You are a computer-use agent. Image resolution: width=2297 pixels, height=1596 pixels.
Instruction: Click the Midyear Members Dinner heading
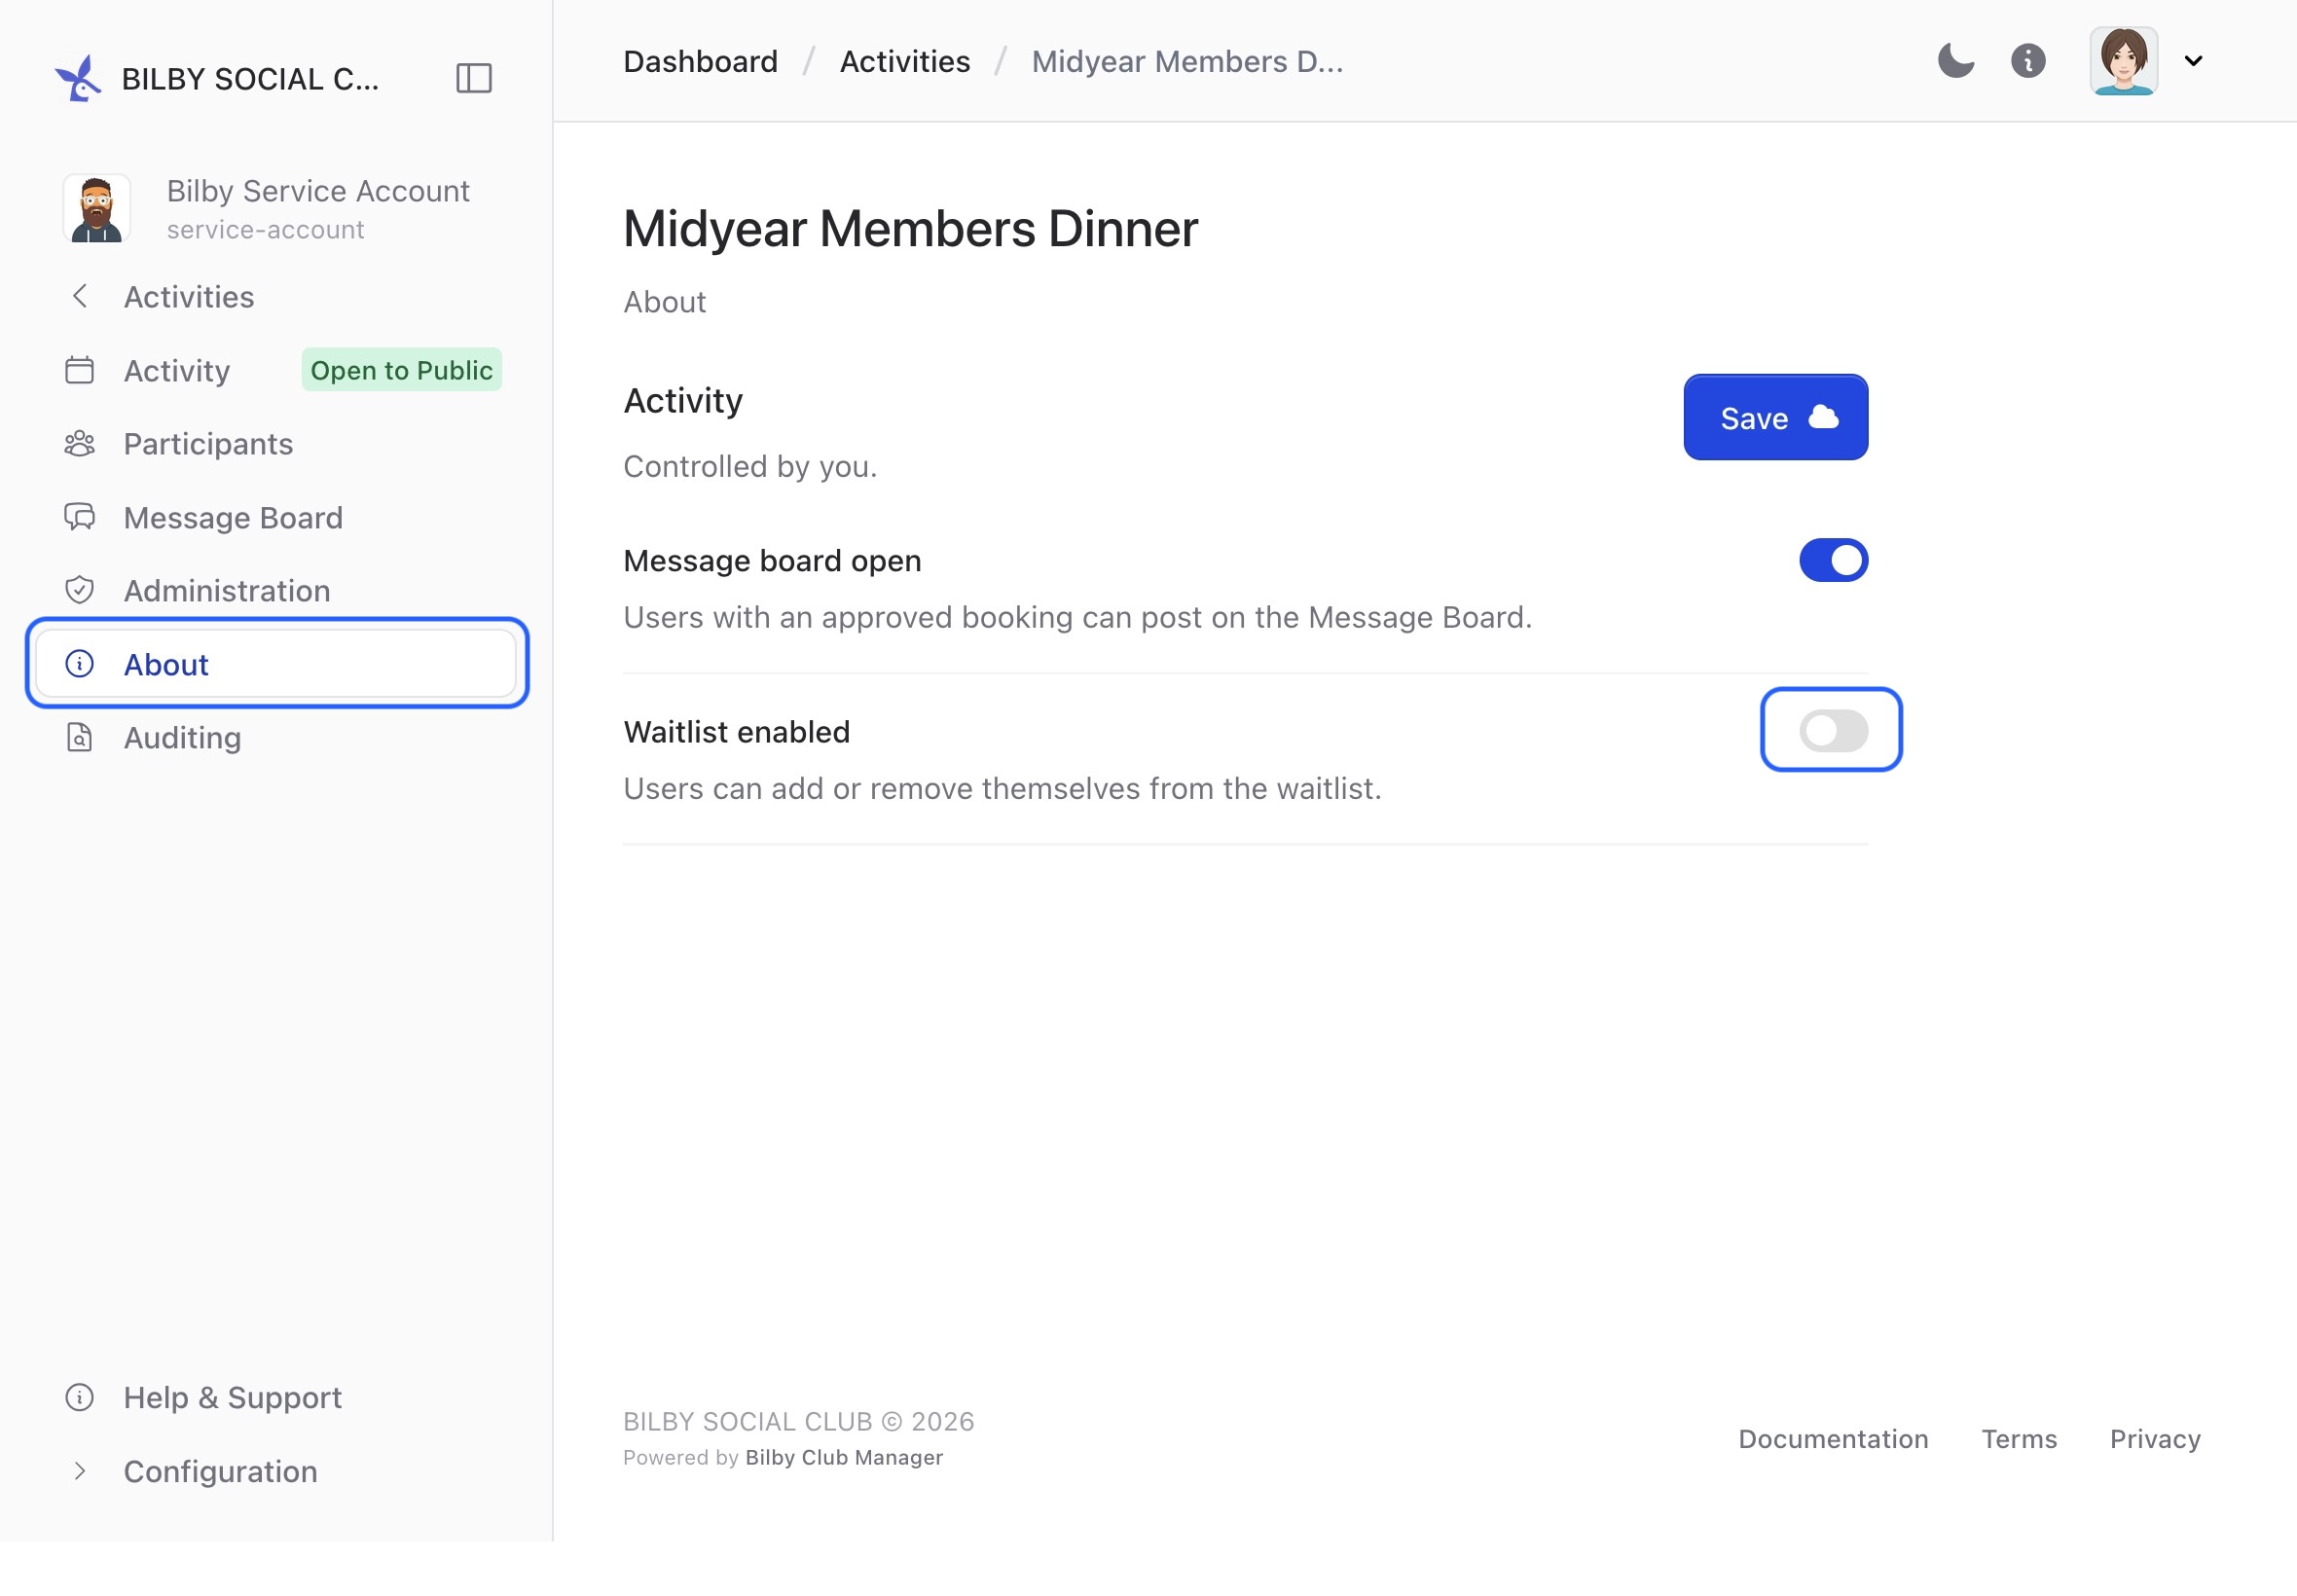(x=910, y=228)
